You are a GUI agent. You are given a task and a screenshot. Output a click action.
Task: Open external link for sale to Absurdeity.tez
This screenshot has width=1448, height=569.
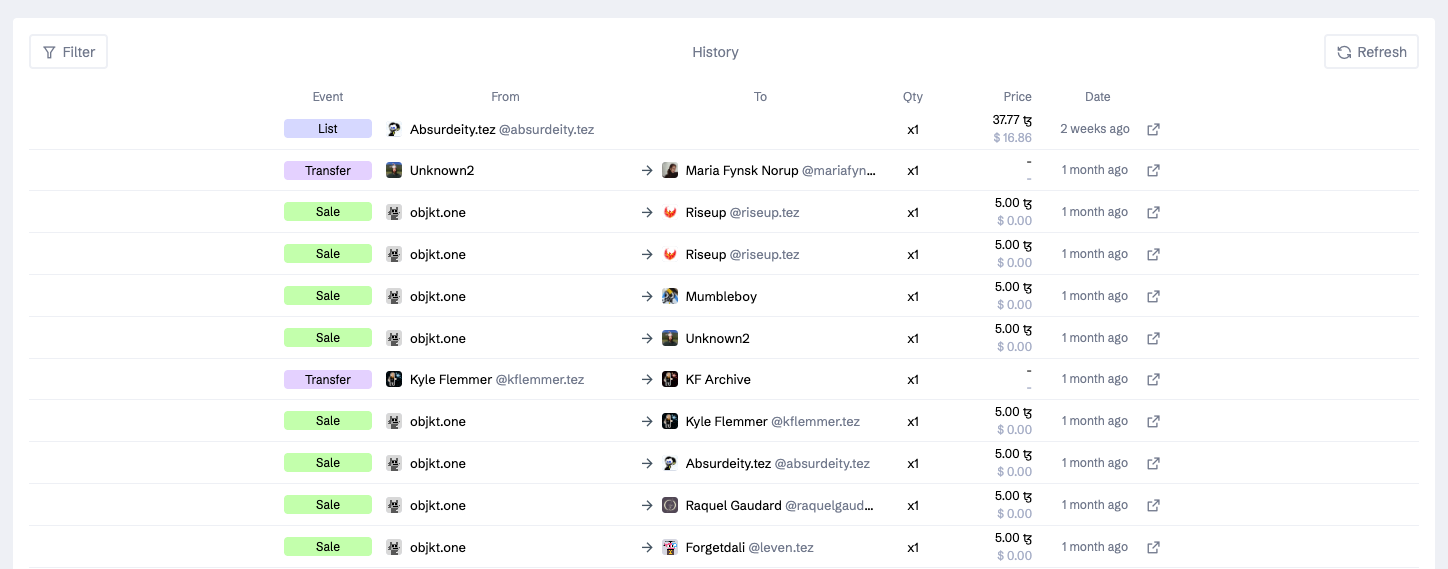(1153, 463)
